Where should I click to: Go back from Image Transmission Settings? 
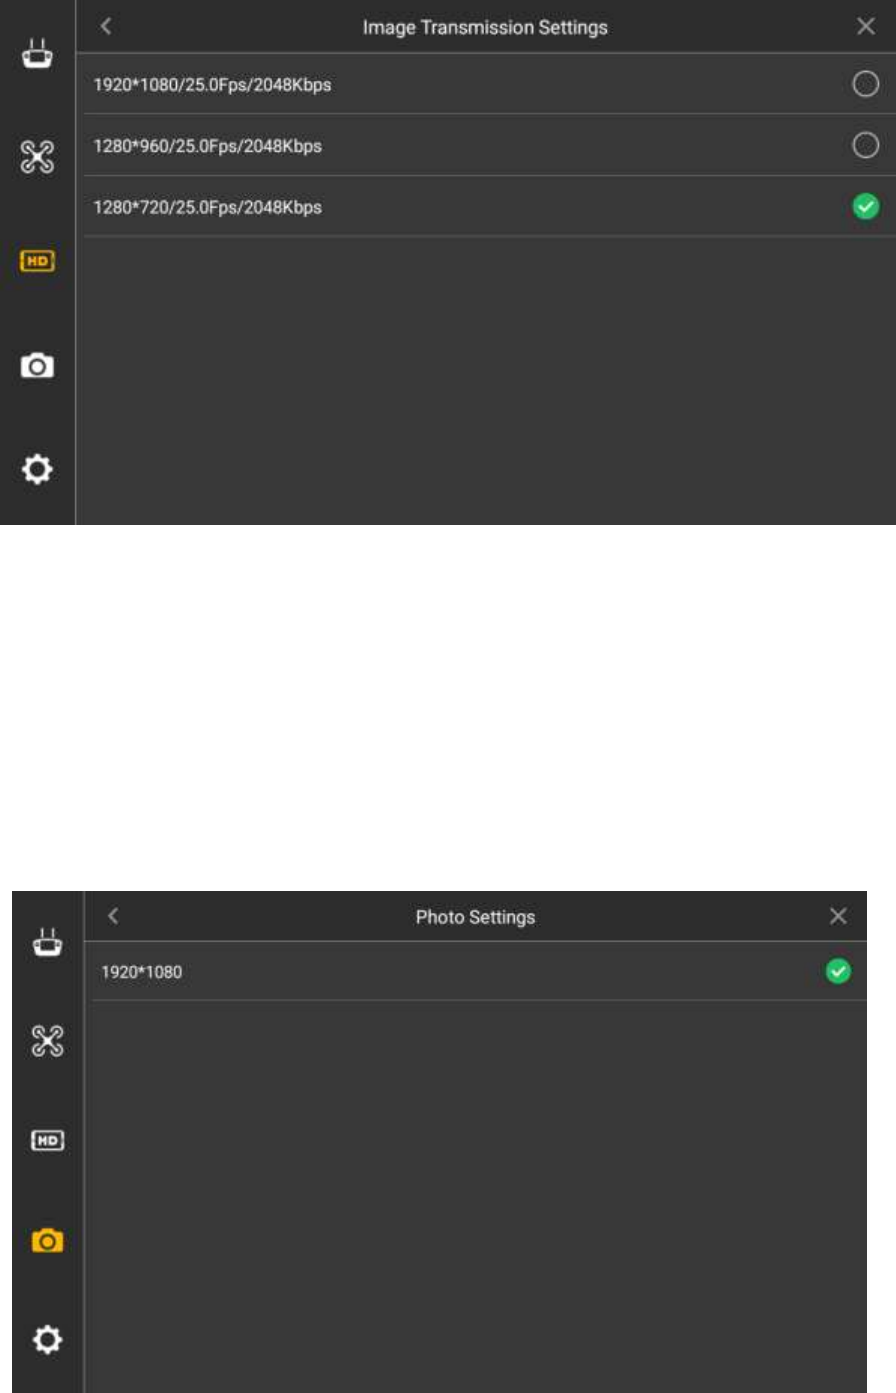point(106,27)
